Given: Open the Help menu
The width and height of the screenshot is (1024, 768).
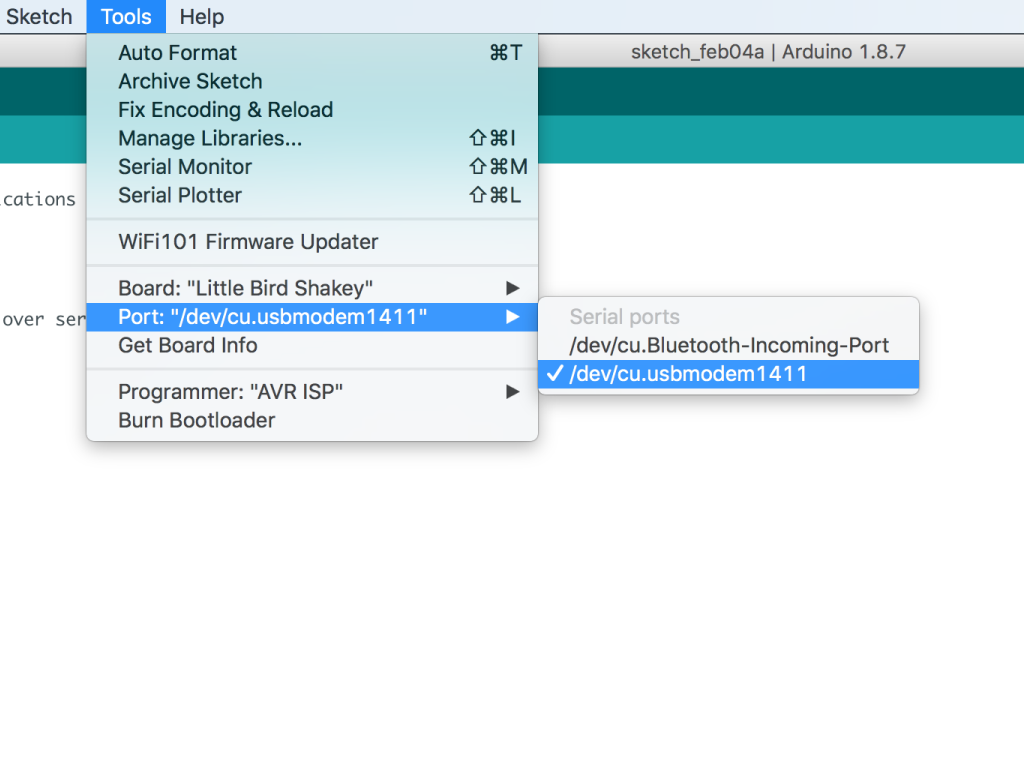Looking at the screenshot, I should (x=202, y=16).
